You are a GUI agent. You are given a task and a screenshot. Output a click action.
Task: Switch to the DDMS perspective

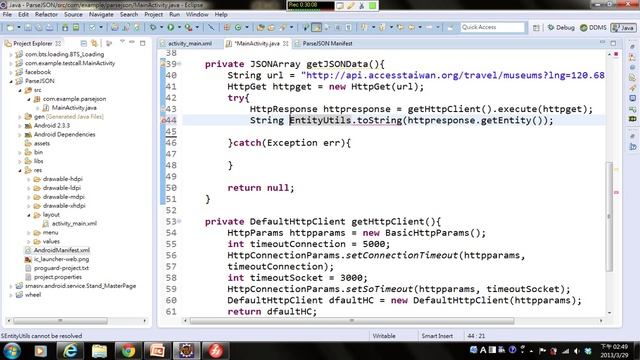[593, 28]
